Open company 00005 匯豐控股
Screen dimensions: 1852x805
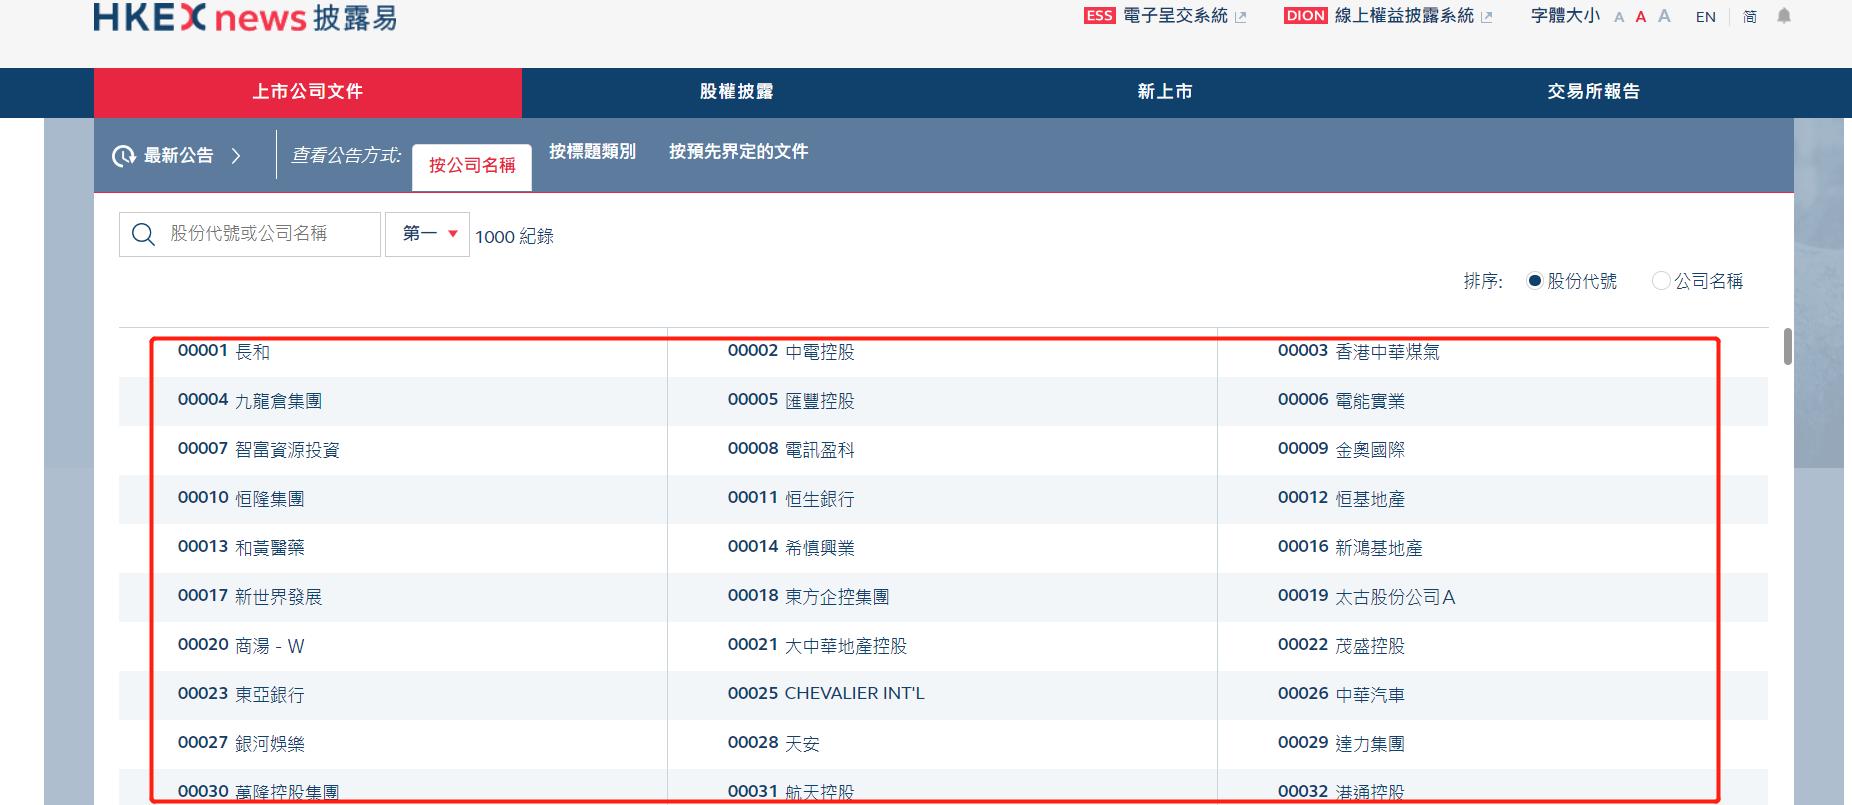point(791,401)
